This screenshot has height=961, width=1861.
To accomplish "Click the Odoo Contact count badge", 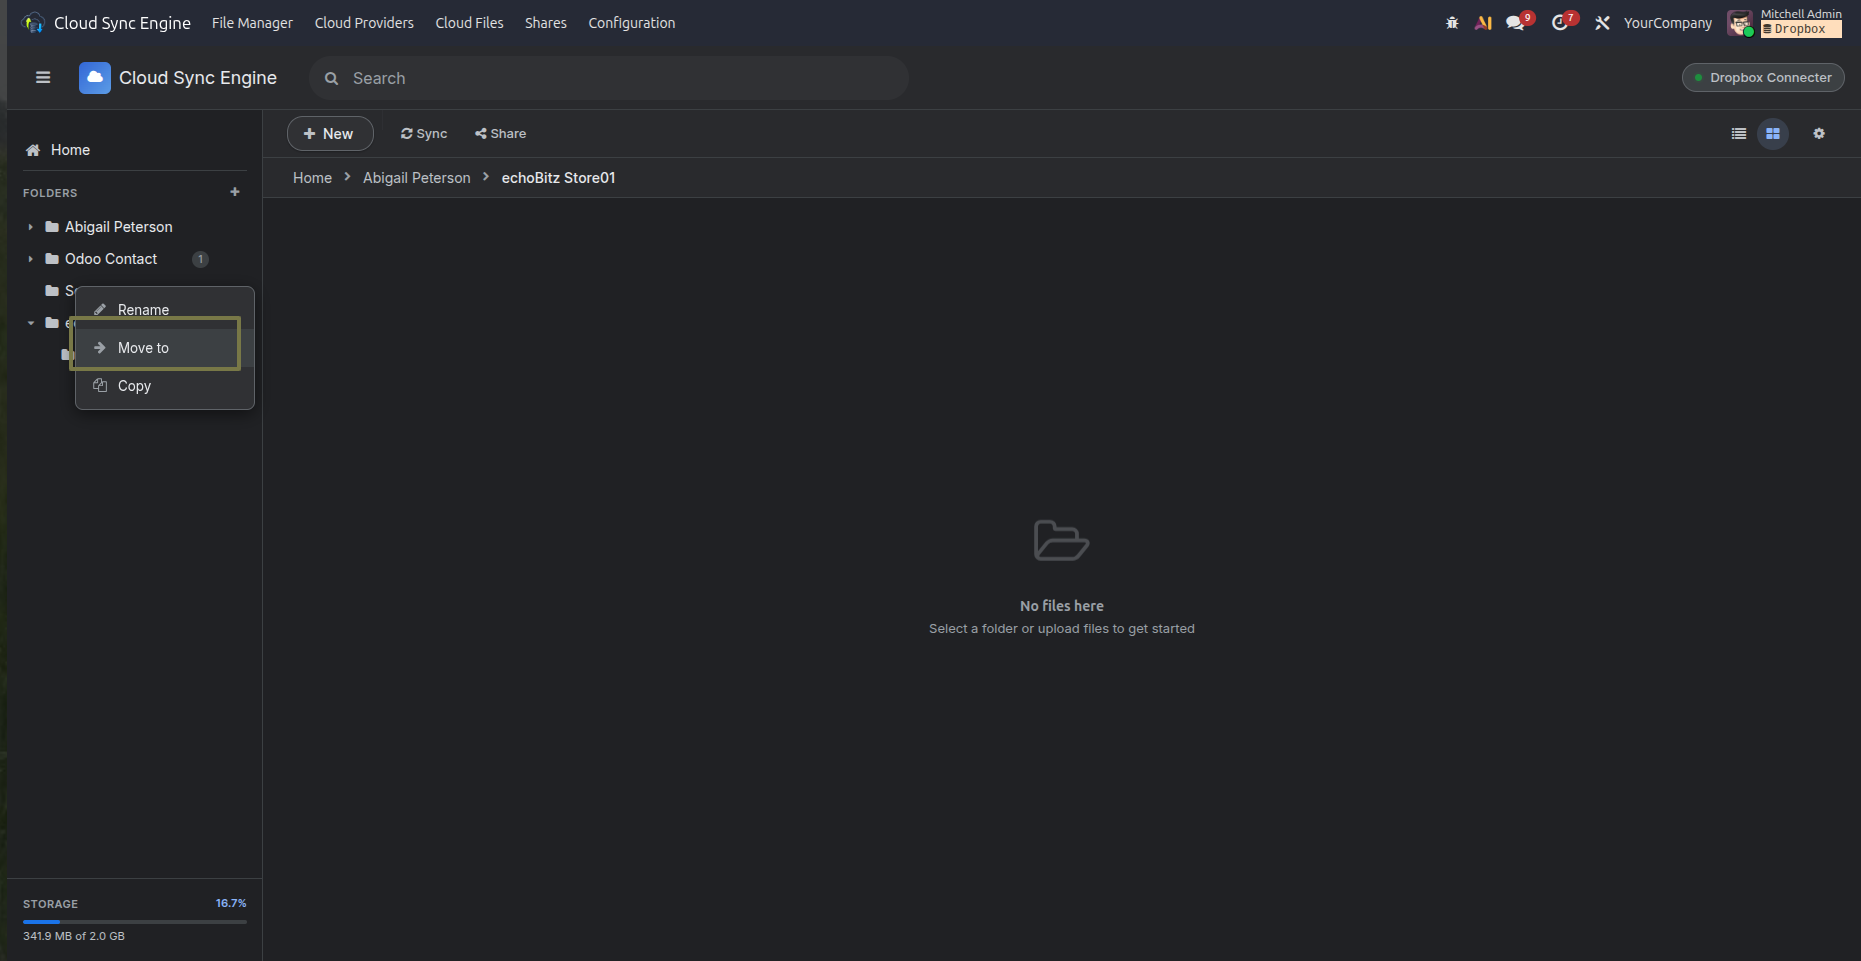I will (200, 259).
